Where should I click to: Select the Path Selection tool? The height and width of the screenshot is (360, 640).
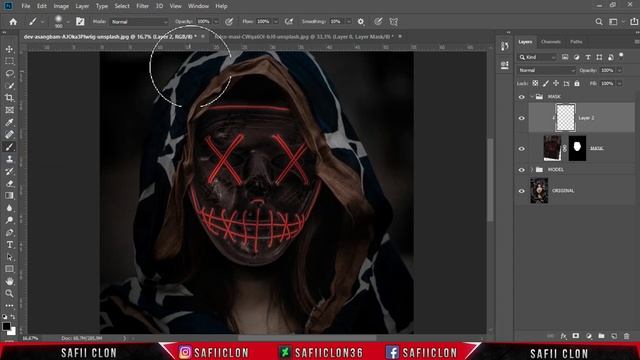point(9,257)
